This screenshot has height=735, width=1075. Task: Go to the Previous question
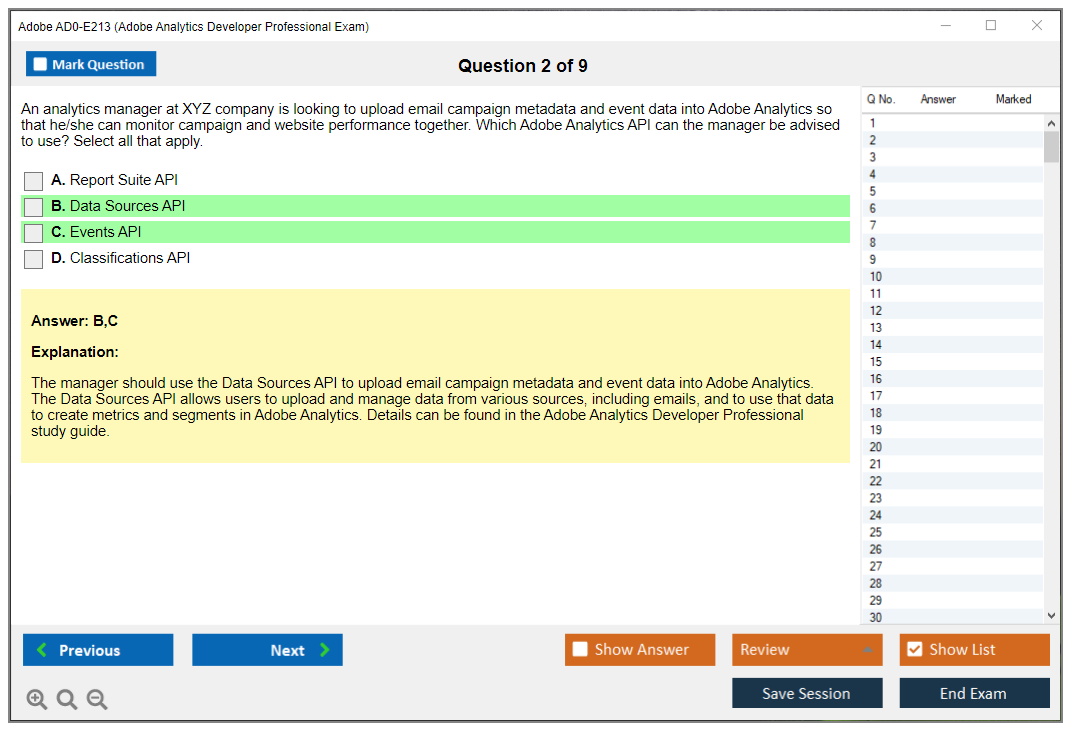(98, 650)
